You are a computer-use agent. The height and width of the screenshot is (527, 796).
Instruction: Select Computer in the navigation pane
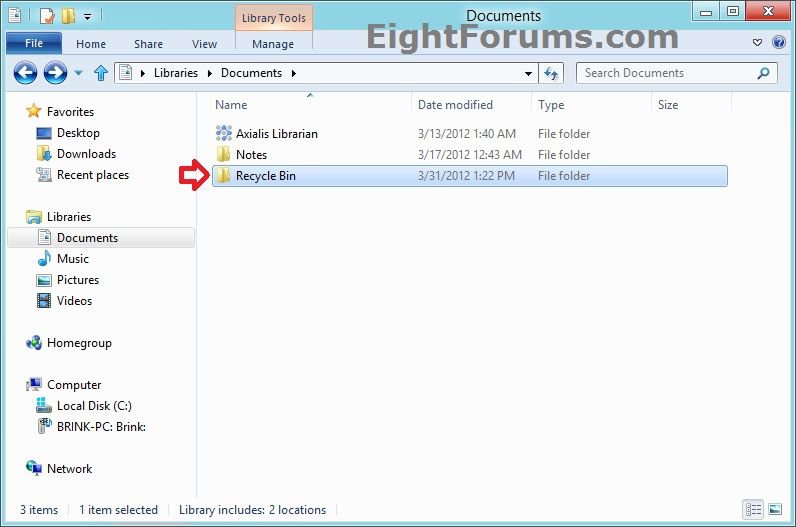[x=74, y=385]
